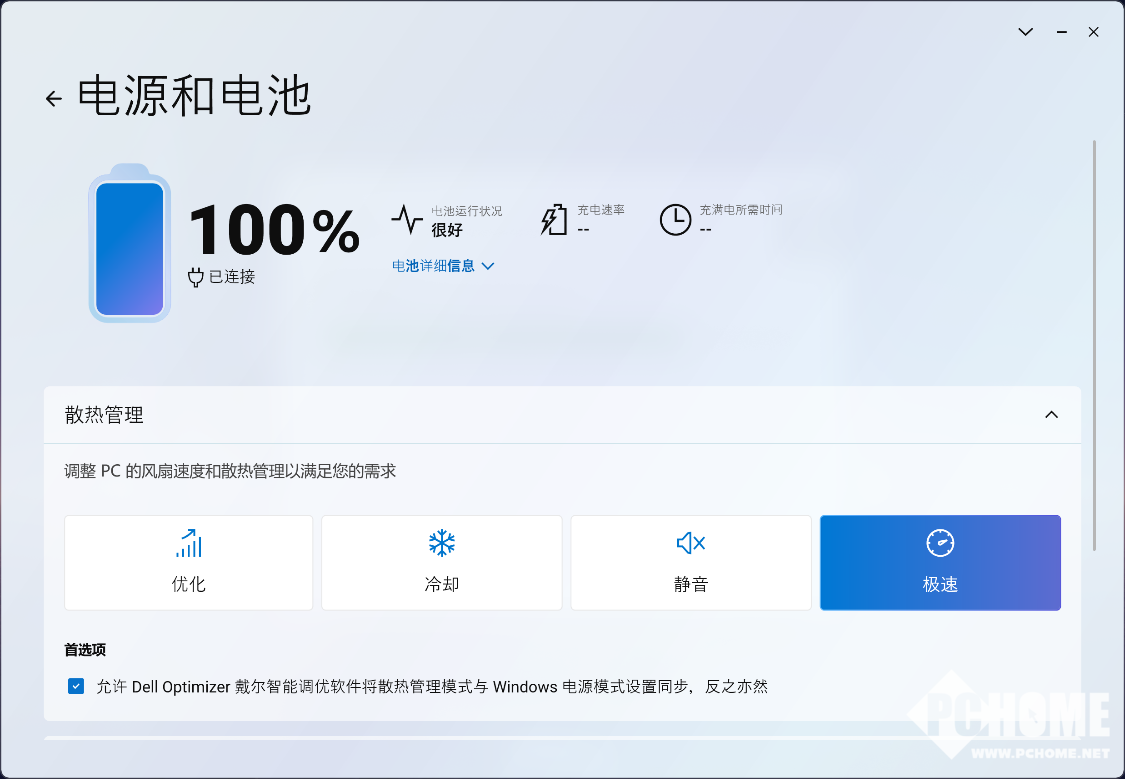This screenshot has width=1125, height=779.
Task: Click the muted speaker icon for quiet mode
Action: click(691, 544)
